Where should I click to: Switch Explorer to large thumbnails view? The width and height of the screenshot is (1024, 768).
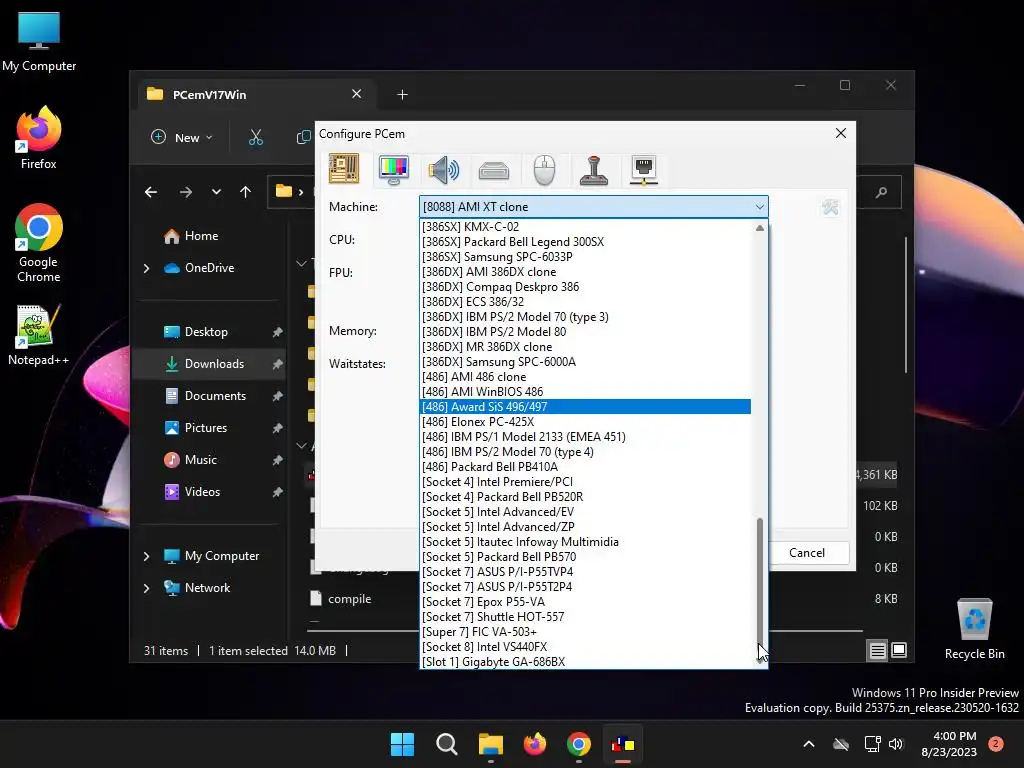click(899, 650)
